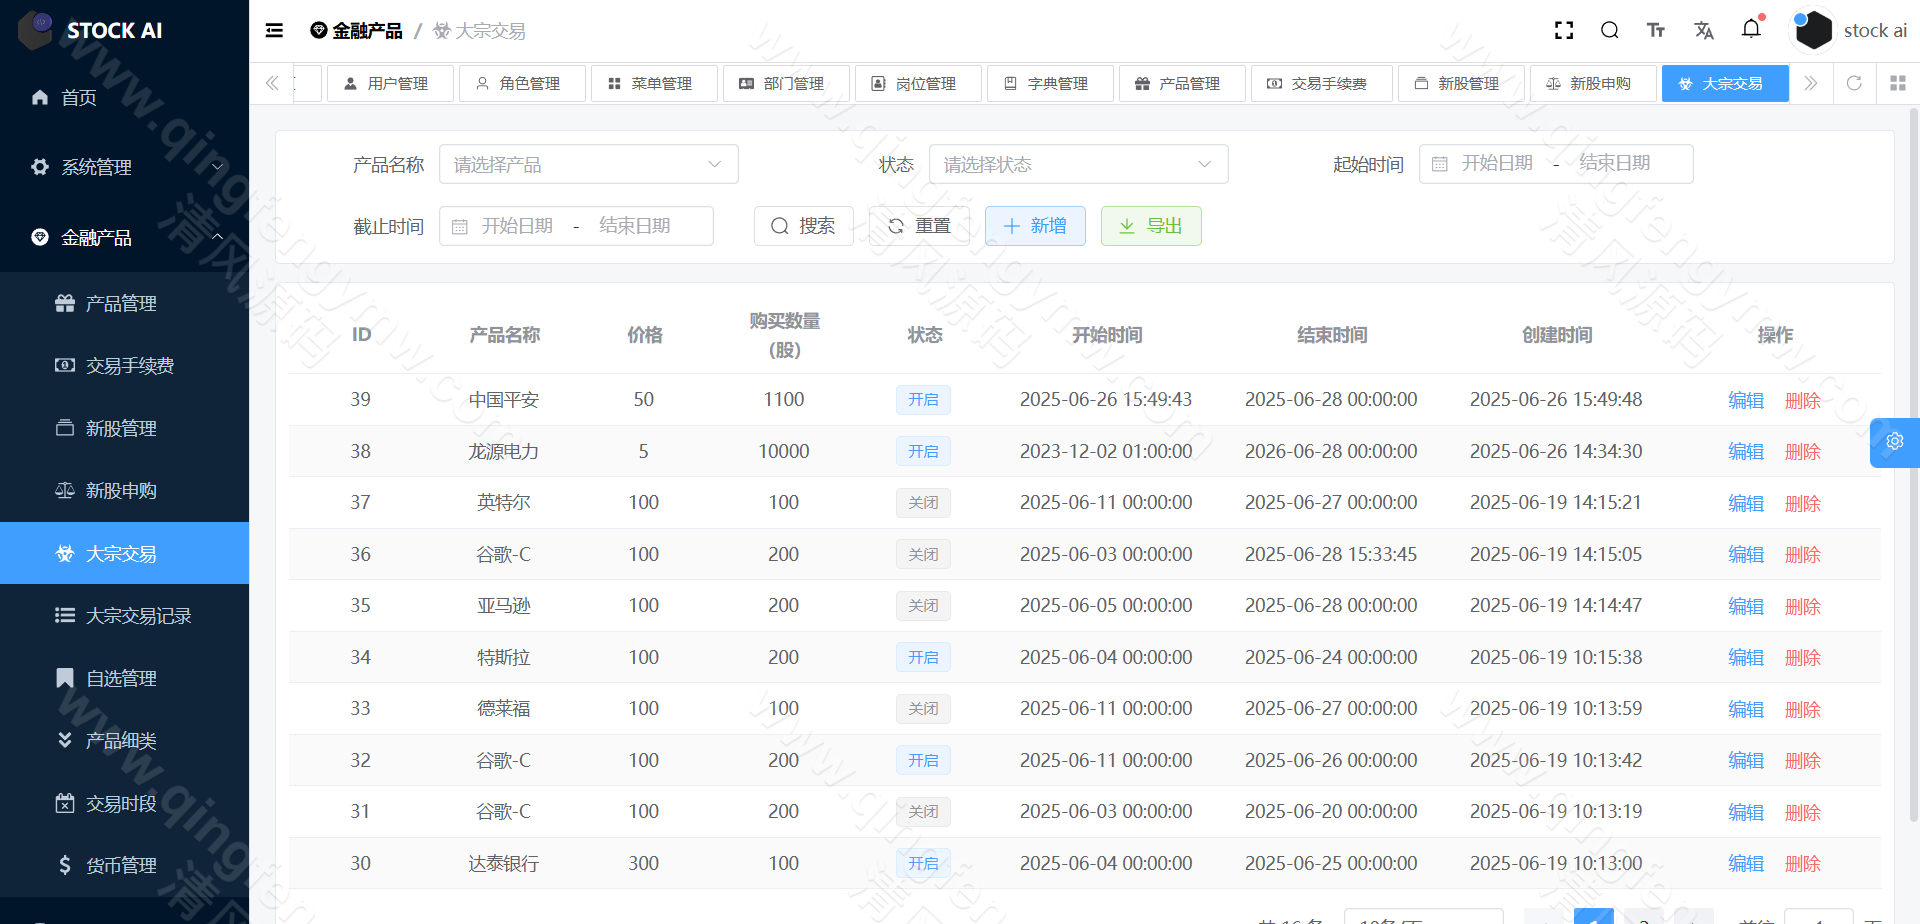Open the 请选择产品 product dropdown
Image resolution: width=1920 pixels, height=924 pixels.
click(x=588, y=164)
